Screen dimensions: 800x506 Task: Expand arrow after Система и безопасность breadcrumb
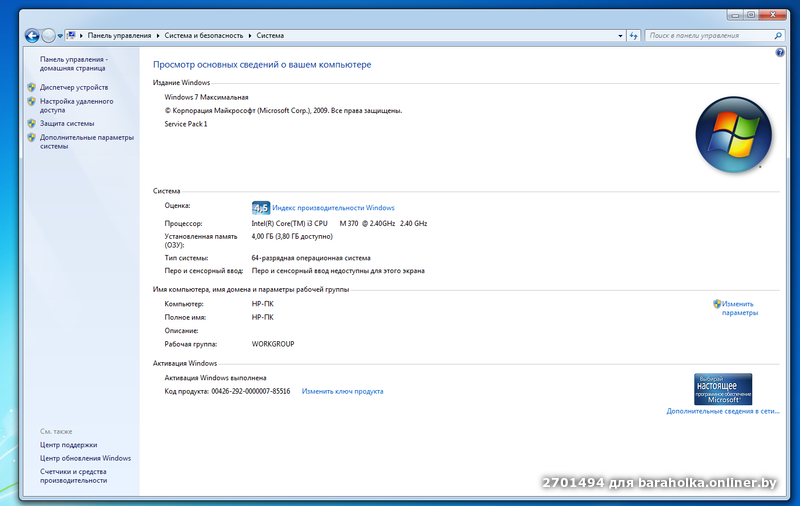[250, 36]
